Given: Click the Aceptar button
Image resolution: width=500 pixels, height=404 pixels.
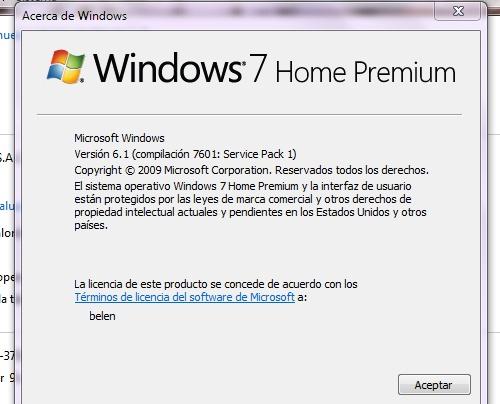Looking at the screenshot, I should [434, 385].
